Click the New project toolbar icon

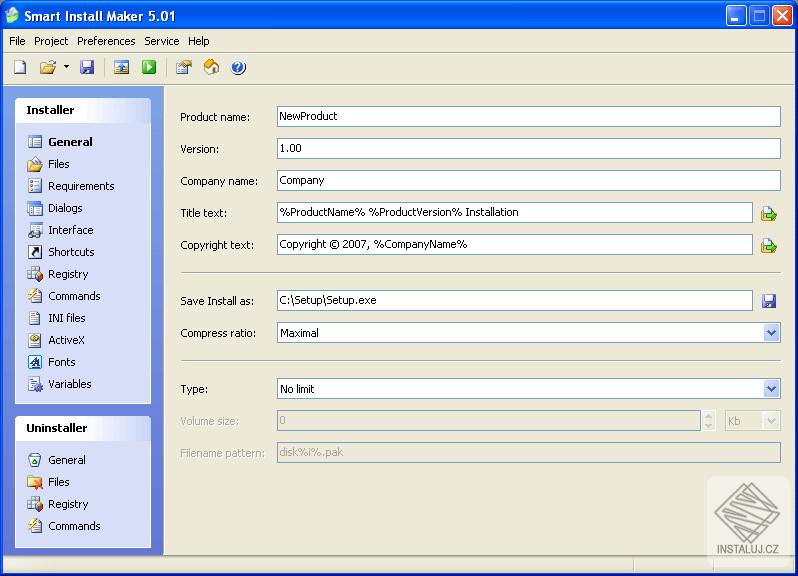pyautogui.click(x=20, y=67)
